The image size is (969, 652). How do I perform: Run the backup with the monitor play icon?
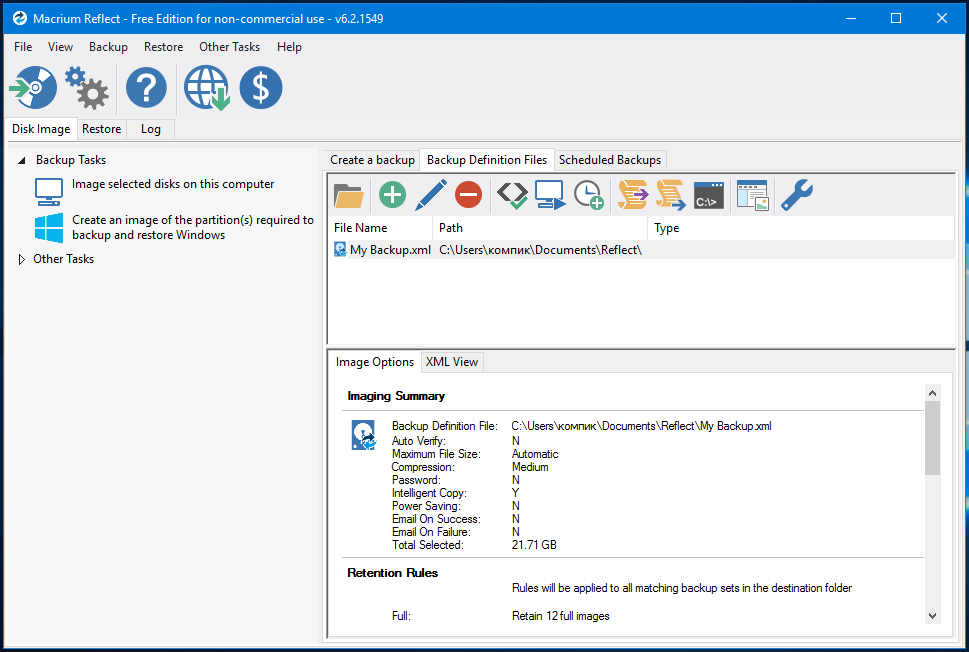pos(550,195)
